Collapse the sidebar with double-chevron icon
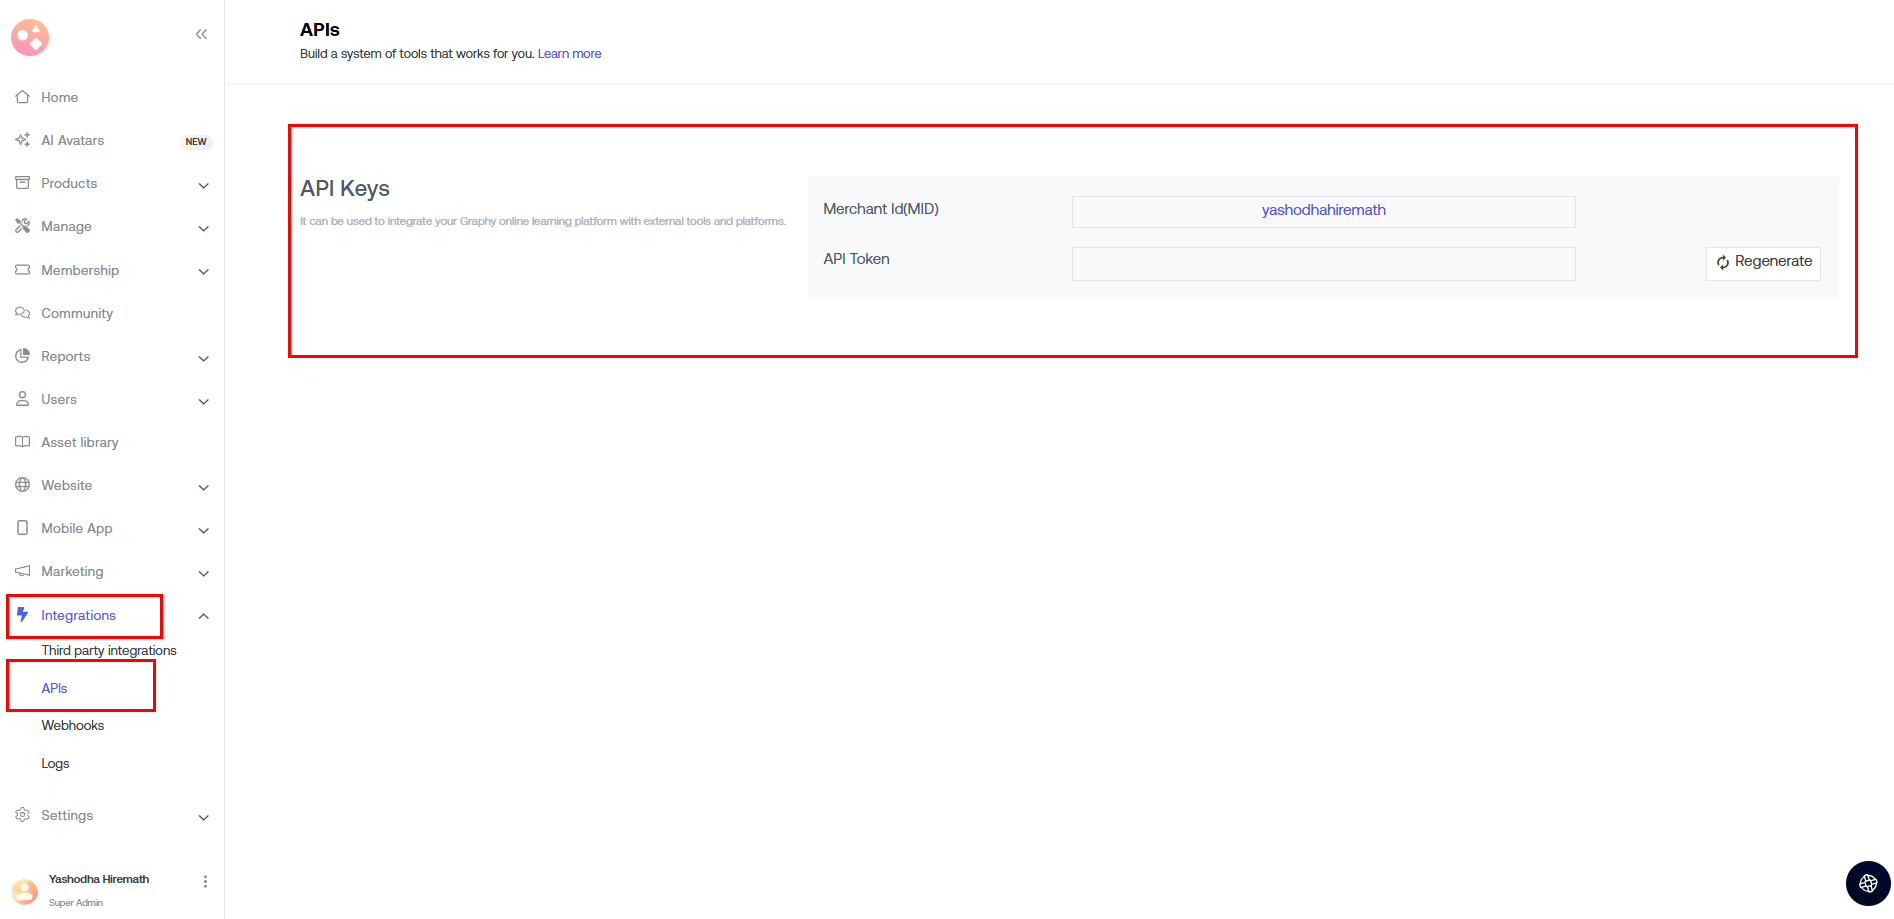Image resolution: width=1894 pixels, height=919 pixels. pos(201,34)
